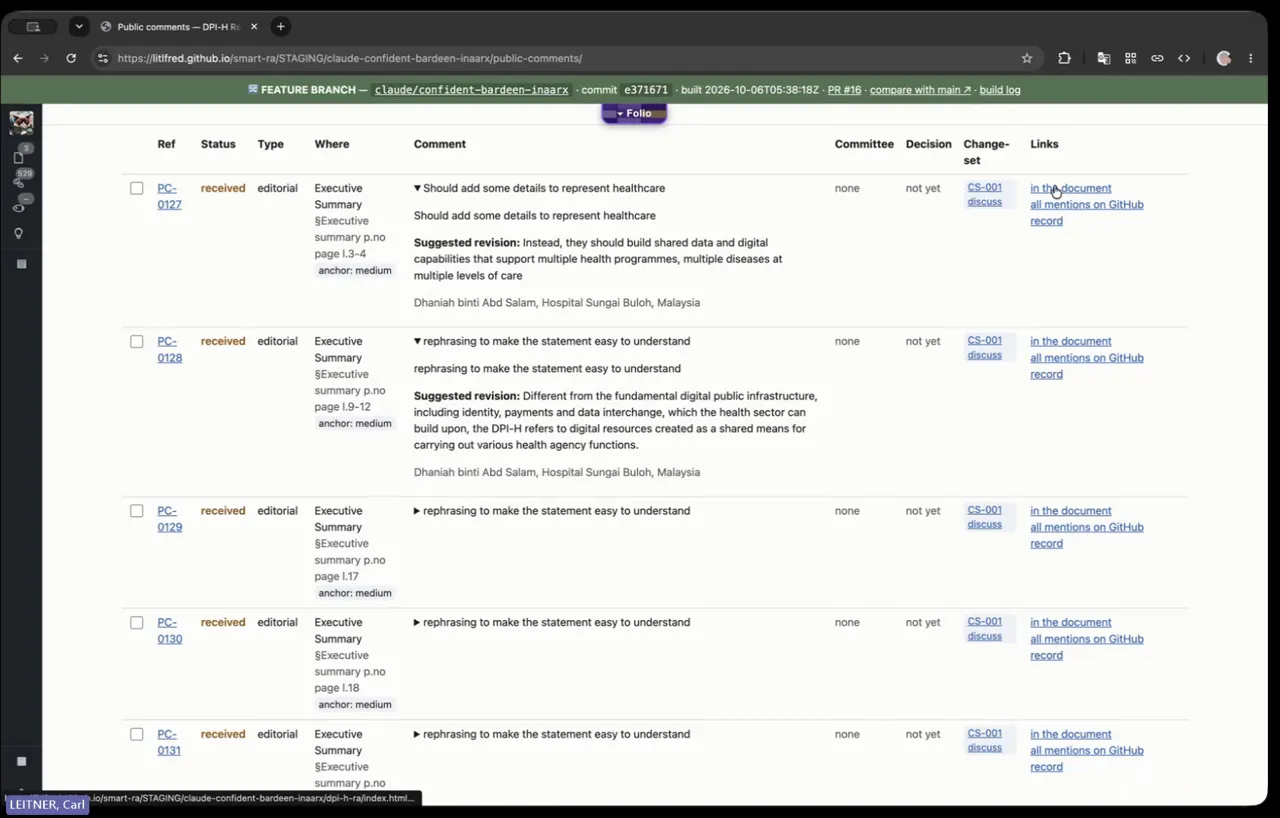Screen dimensions: 1280x818
Task: Click the translate extension icon in toolbar
Action: [x=1104, y=58]
